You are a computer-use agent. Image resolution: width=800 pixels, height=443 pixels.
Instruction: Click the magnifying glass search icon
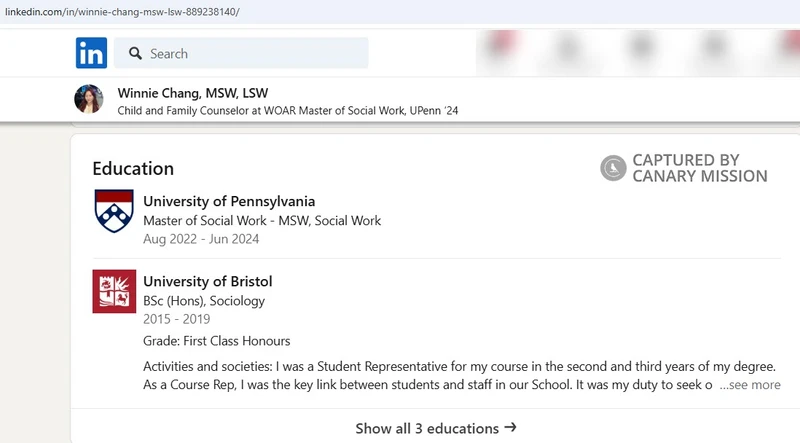pos(135,53)
